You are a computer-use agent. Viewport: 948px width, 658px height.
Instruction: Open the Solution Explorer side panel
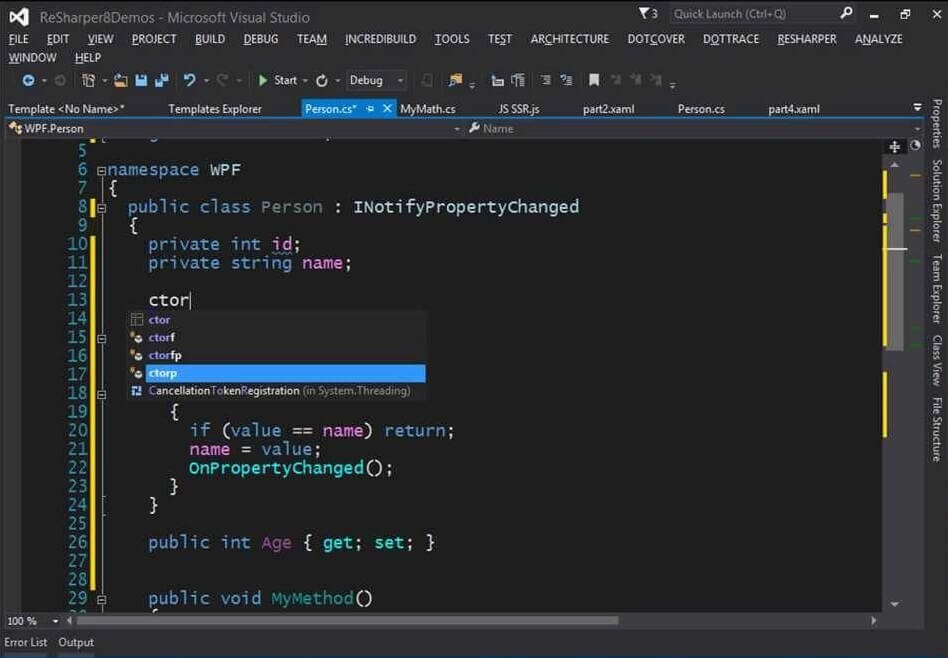pos(937,201)
